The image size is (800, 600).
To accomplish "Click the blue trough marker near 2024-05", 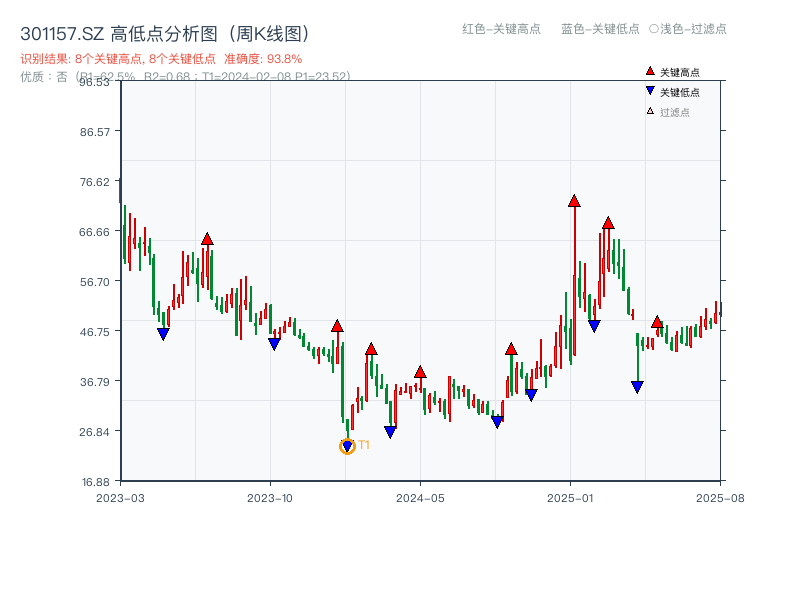I will pyautogui.click(x=391, y=430).
